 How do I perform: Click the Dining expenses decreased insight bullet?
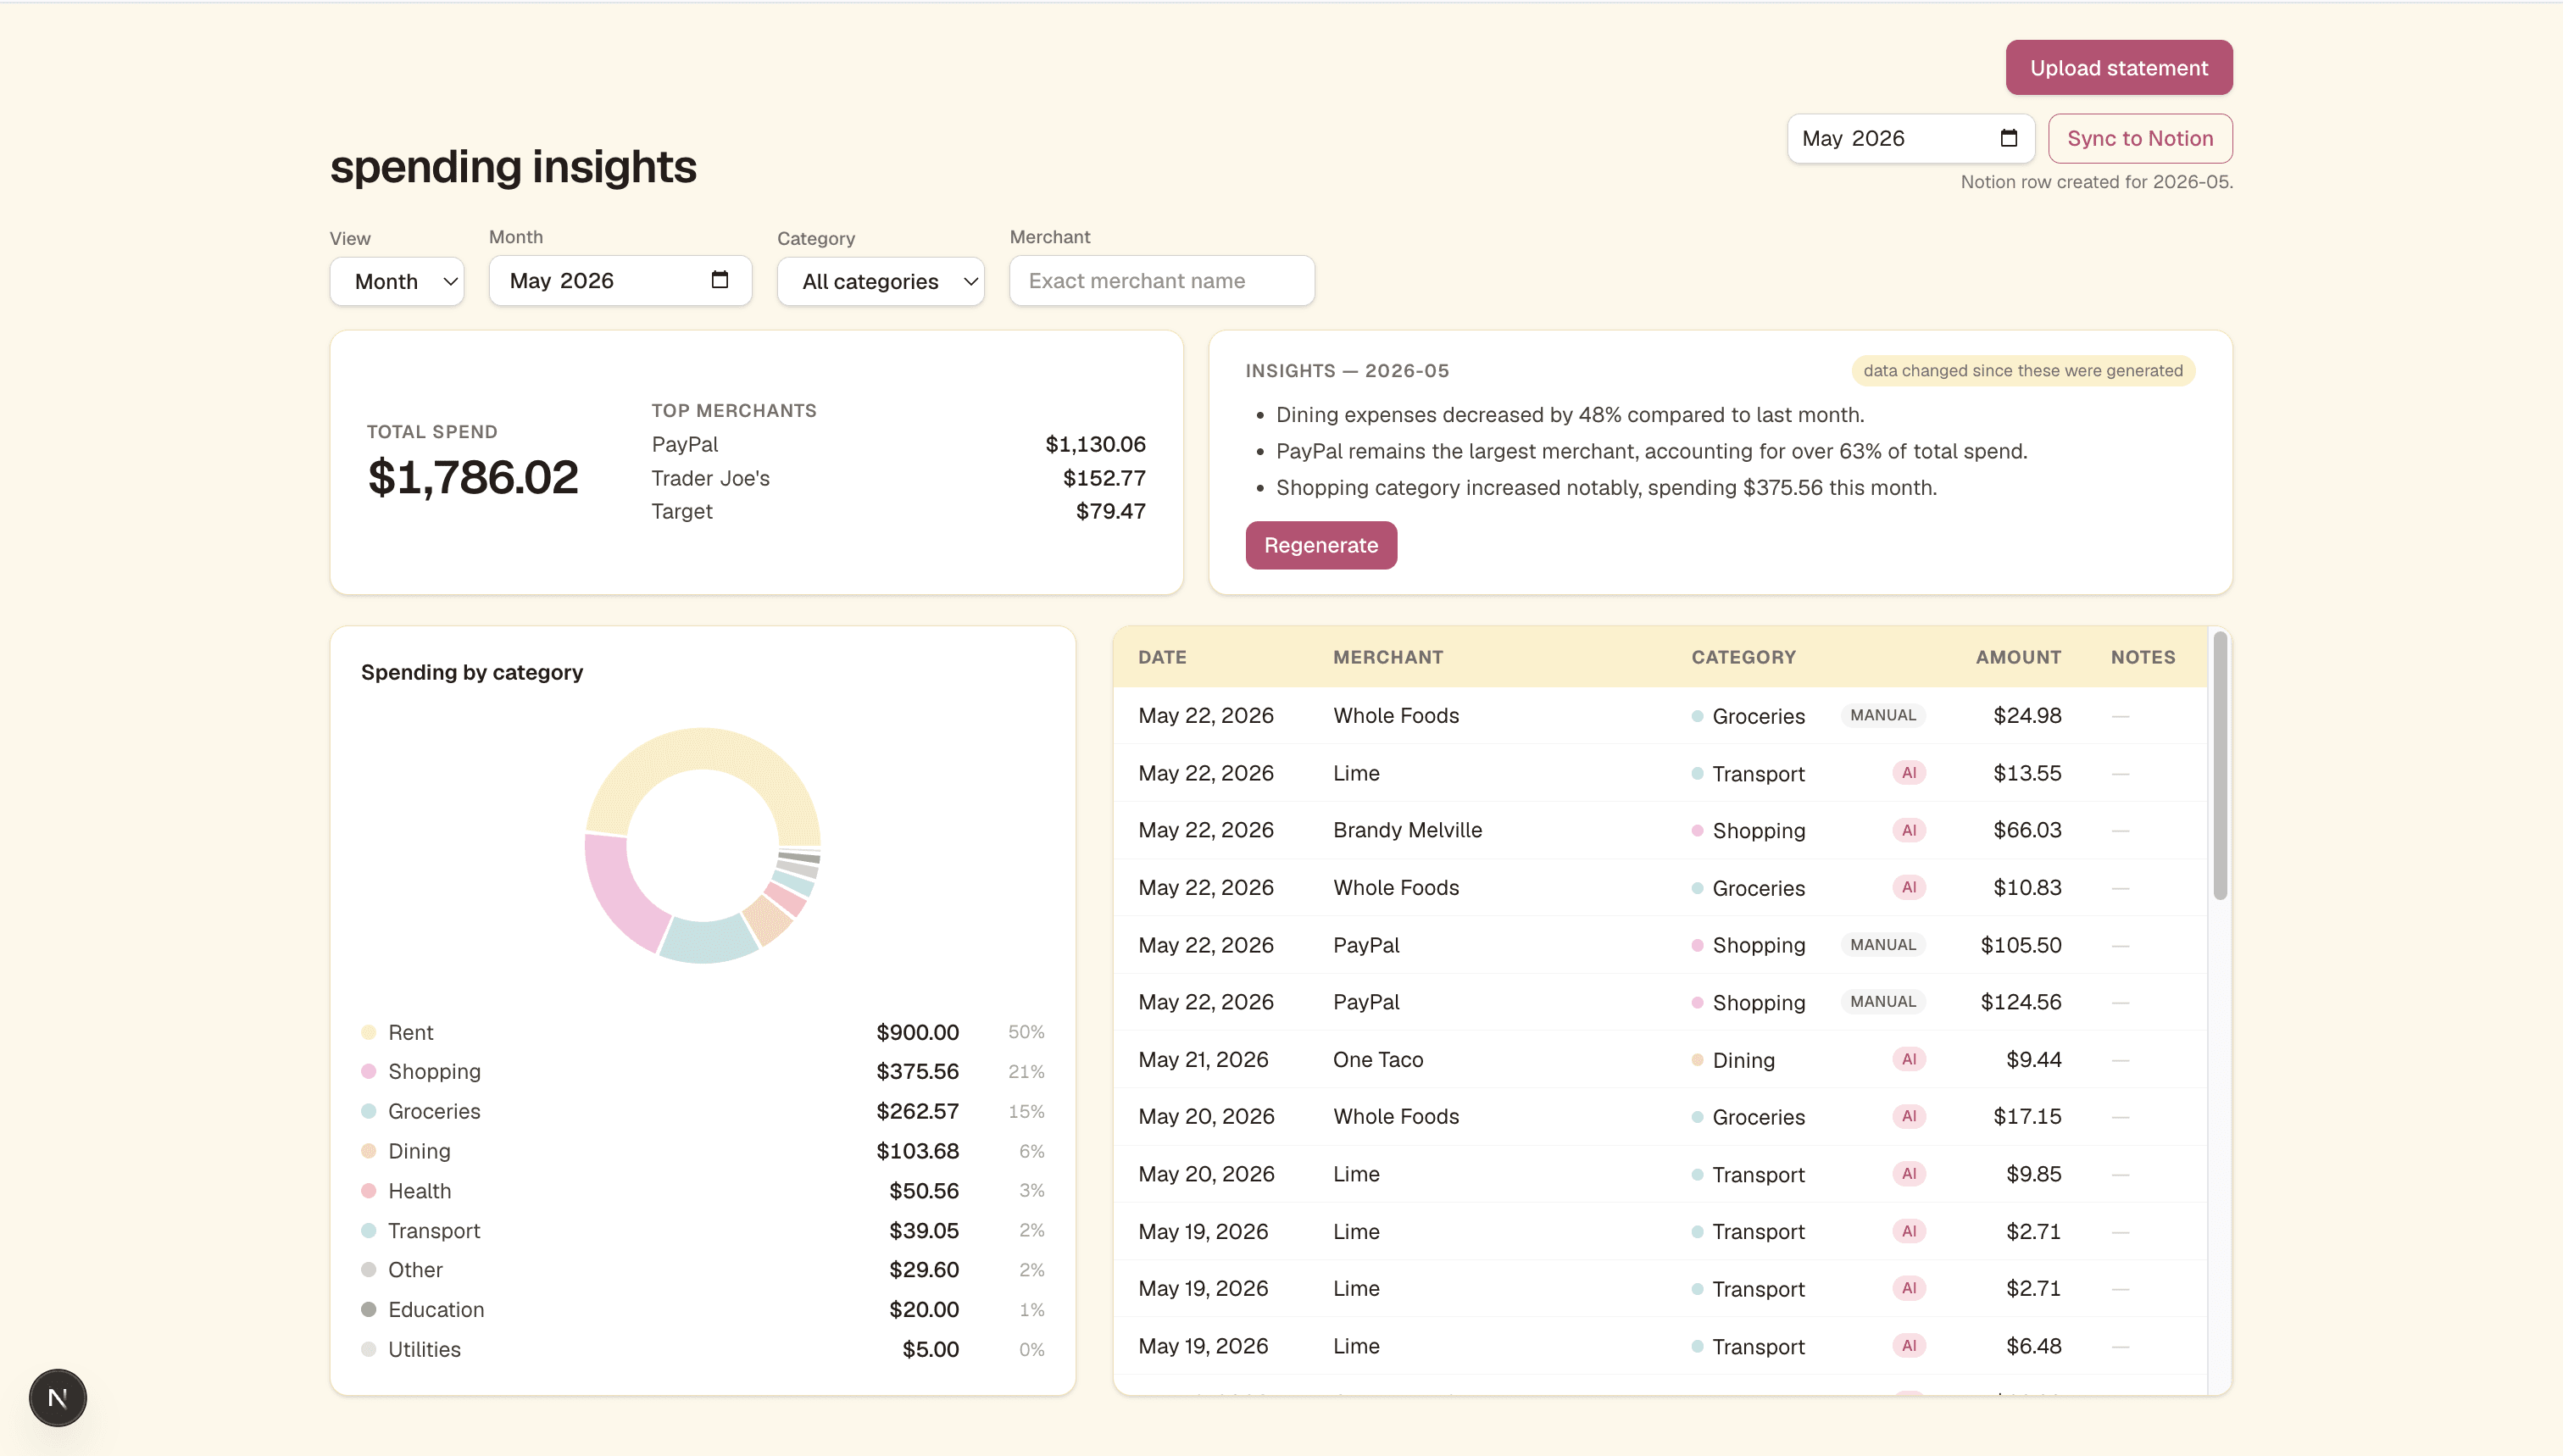pyautogui.click(x=1569, y=414)
